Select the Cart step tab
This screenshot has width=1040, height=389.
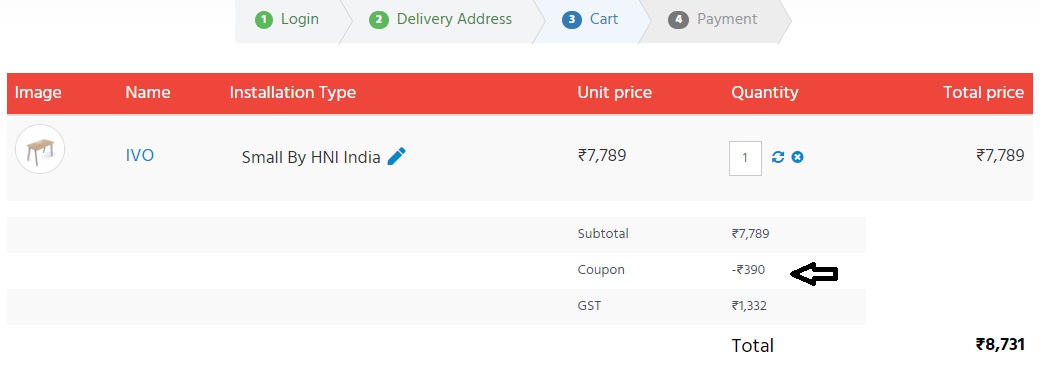point(590,21)
